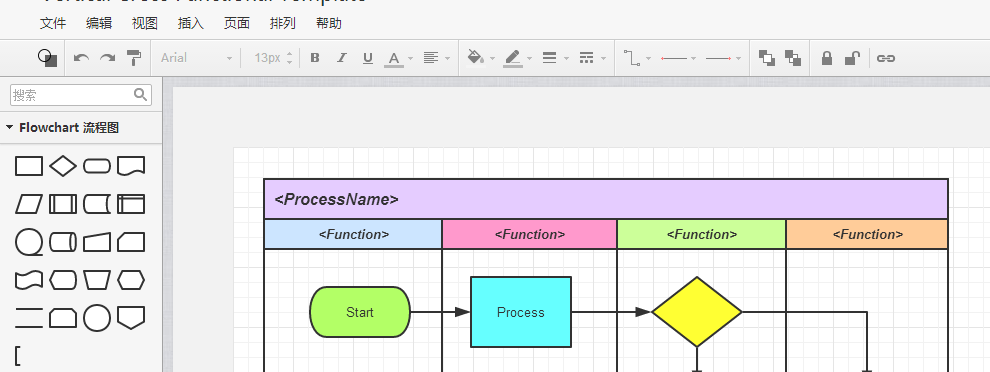This screenshot has height=372, width=990.
Task: Click the <ProcessName> title header
Action: point(606,199)
